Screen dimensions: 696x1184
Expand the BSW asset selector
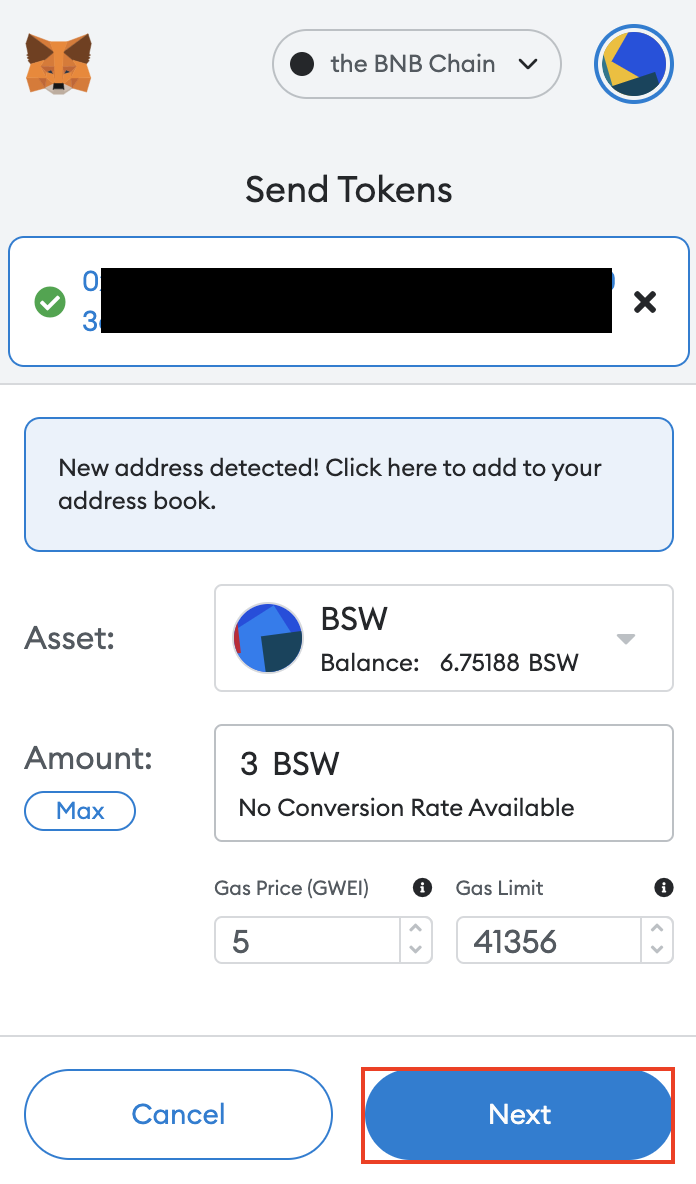[444, 638]
